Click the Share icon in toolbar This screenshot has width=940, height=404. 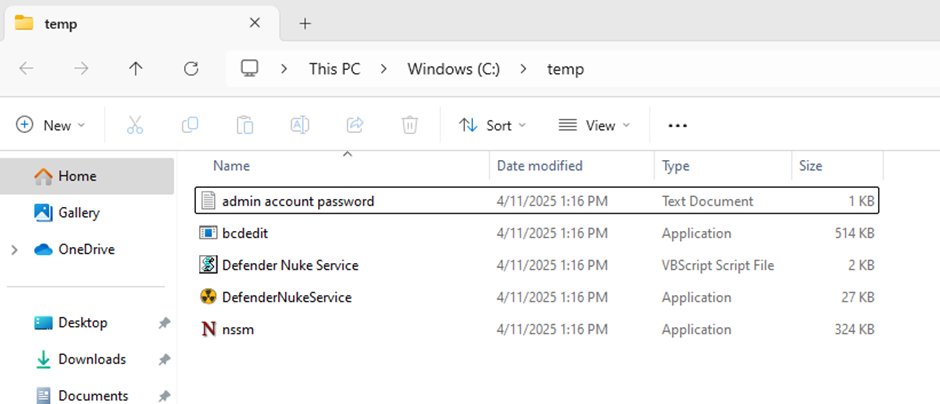[354, 125]
